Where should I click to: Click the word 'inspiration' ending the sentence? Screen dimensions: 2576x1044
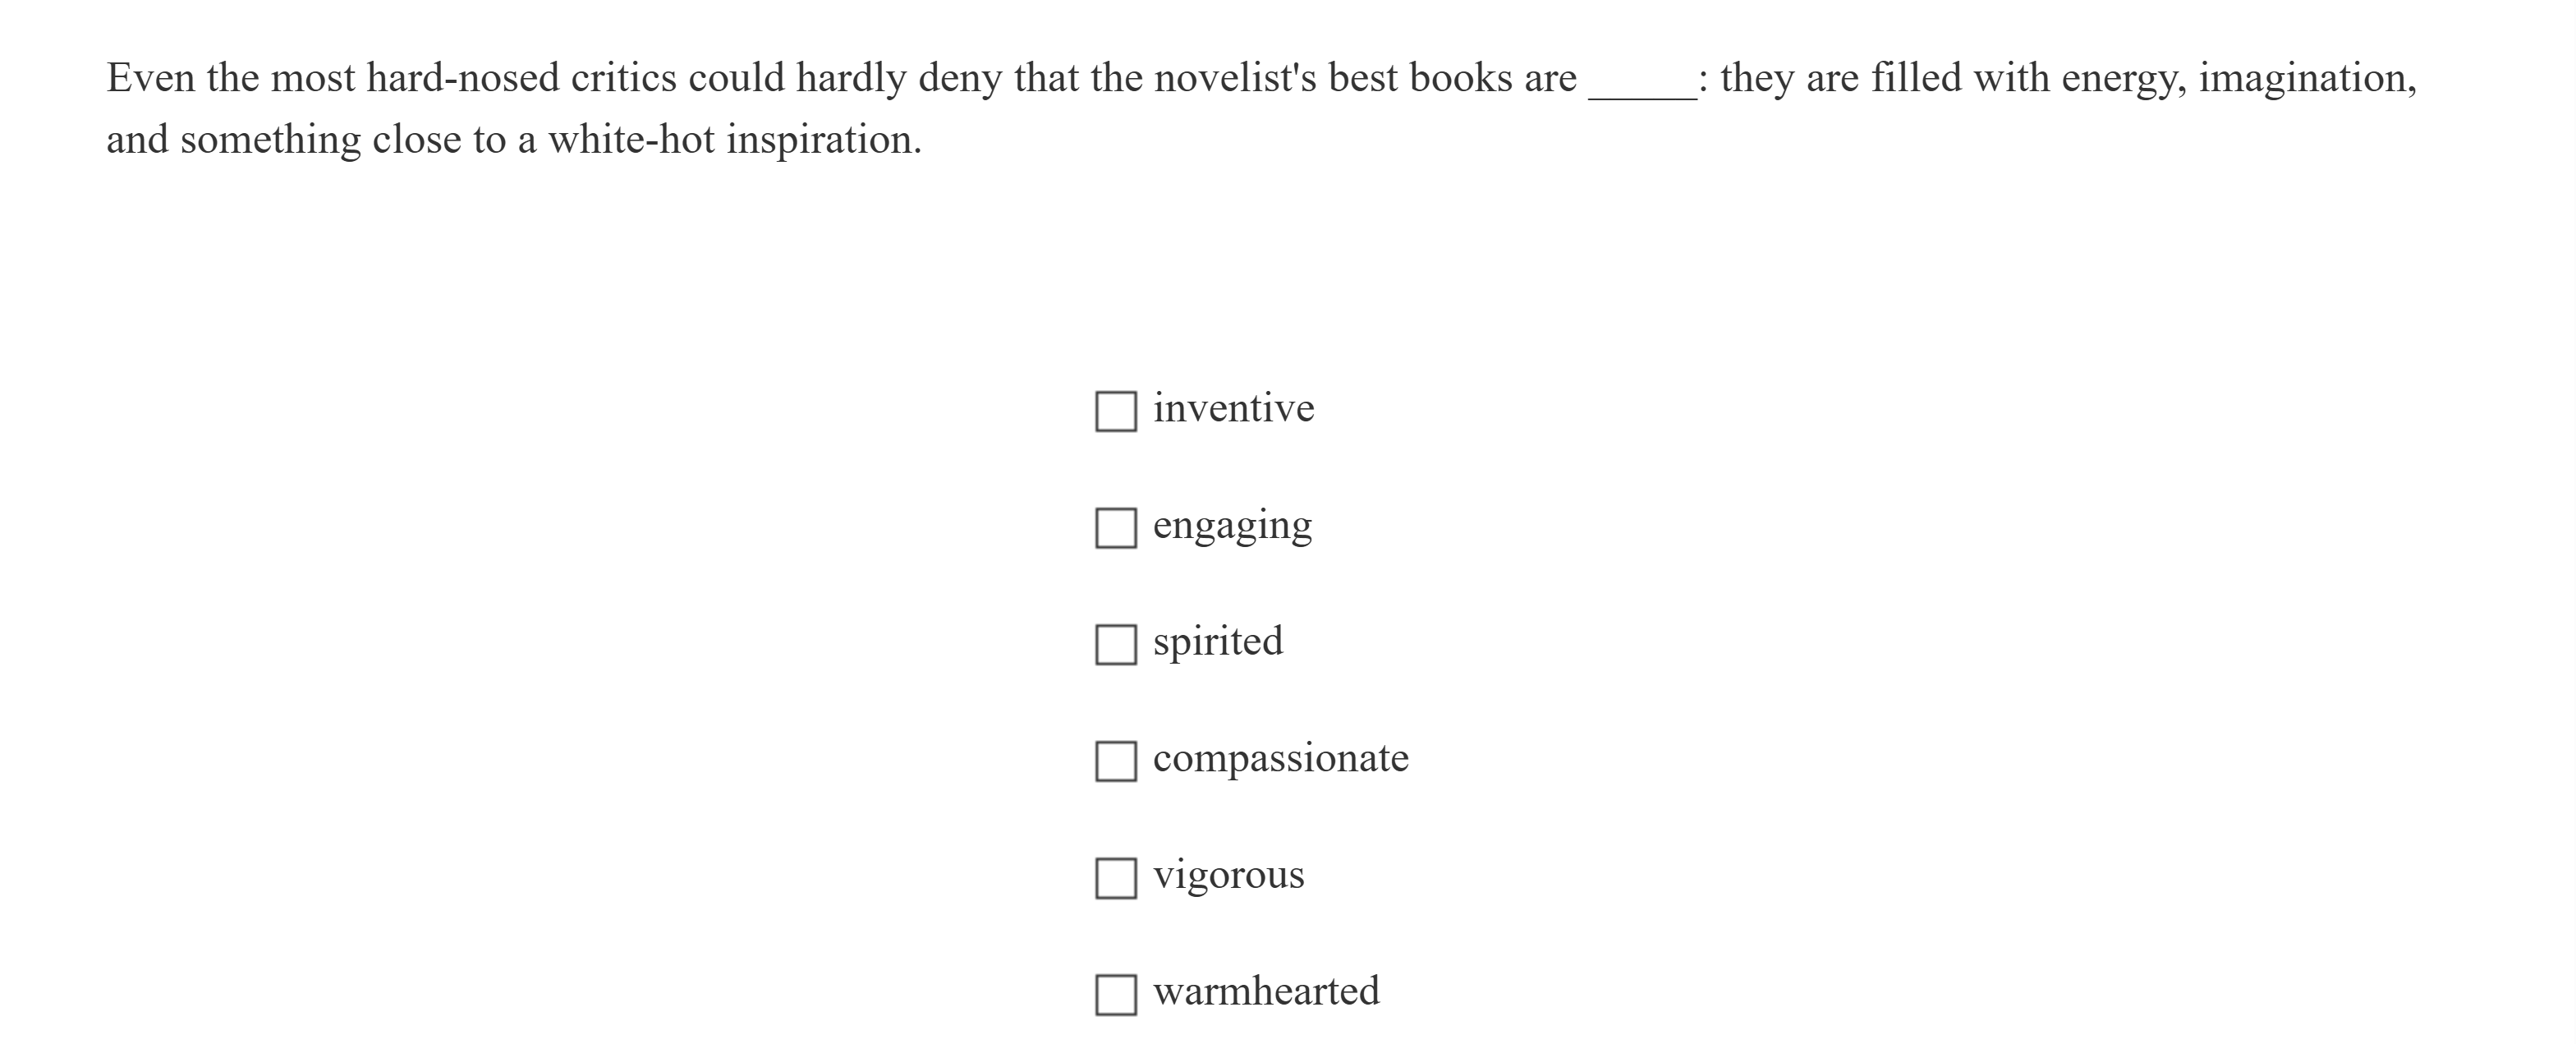tap(822, 140)
